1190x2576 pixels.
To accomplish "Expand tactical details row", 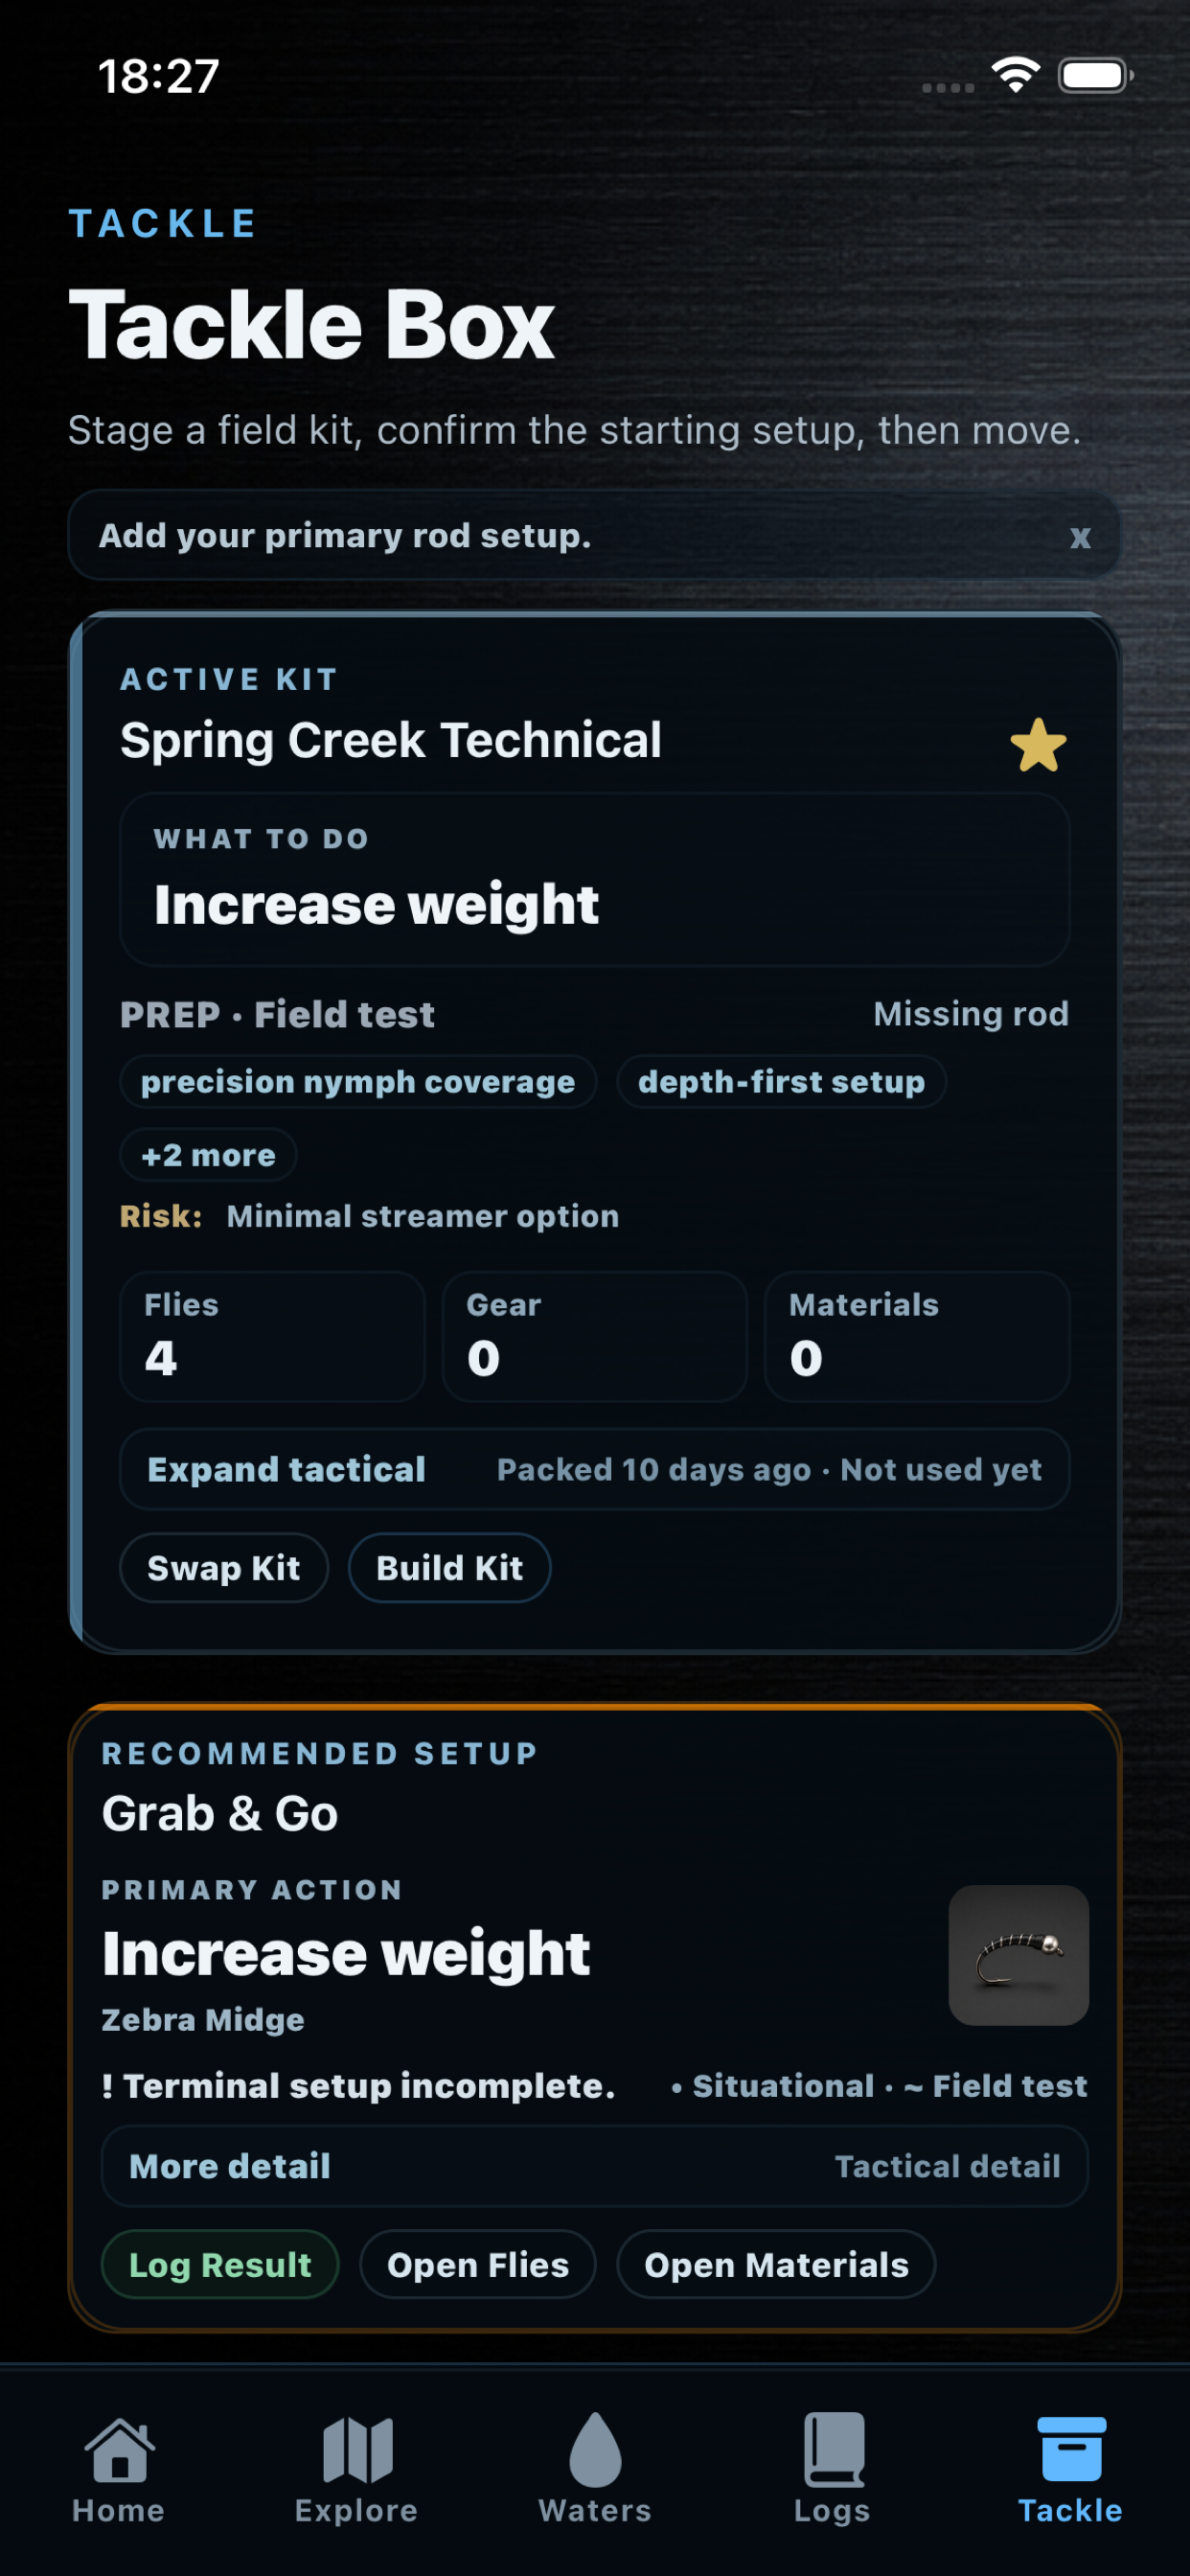I will (595, 1469).
